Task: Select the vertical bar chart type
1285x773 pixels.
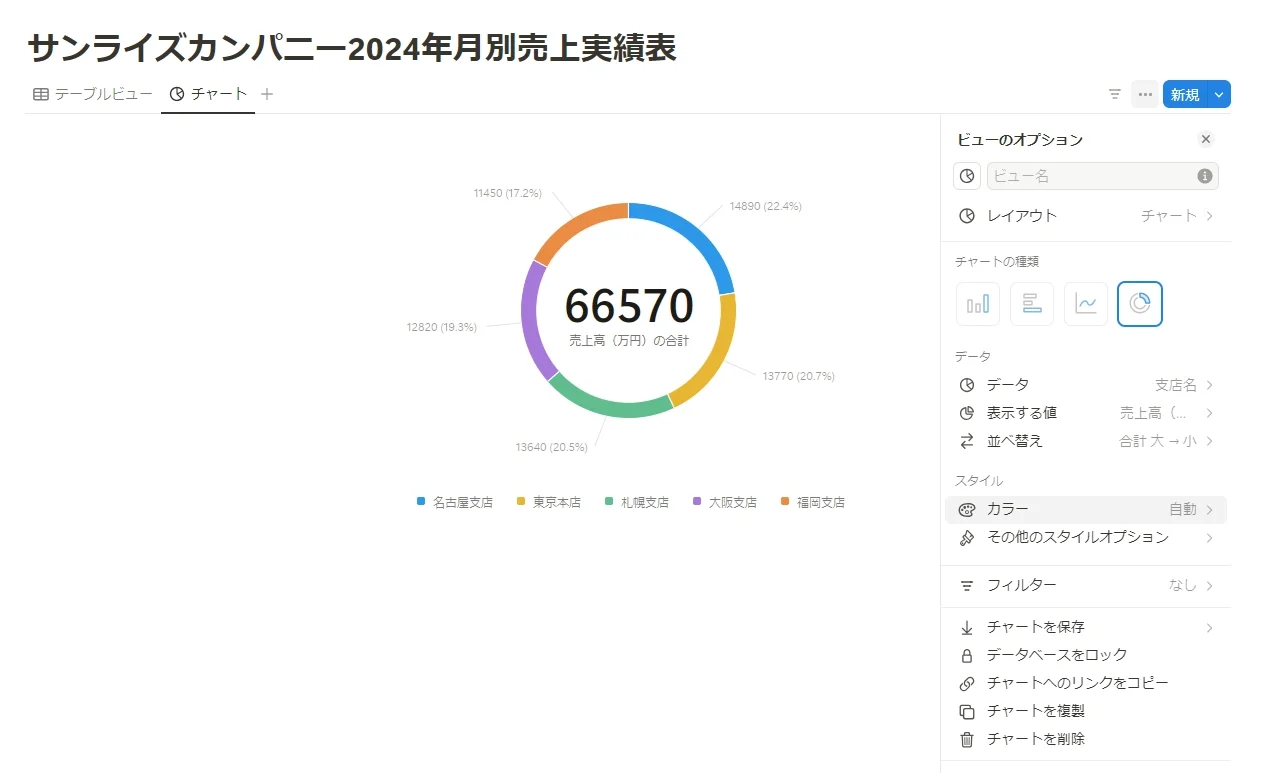Action: click(x=978, y=304)
